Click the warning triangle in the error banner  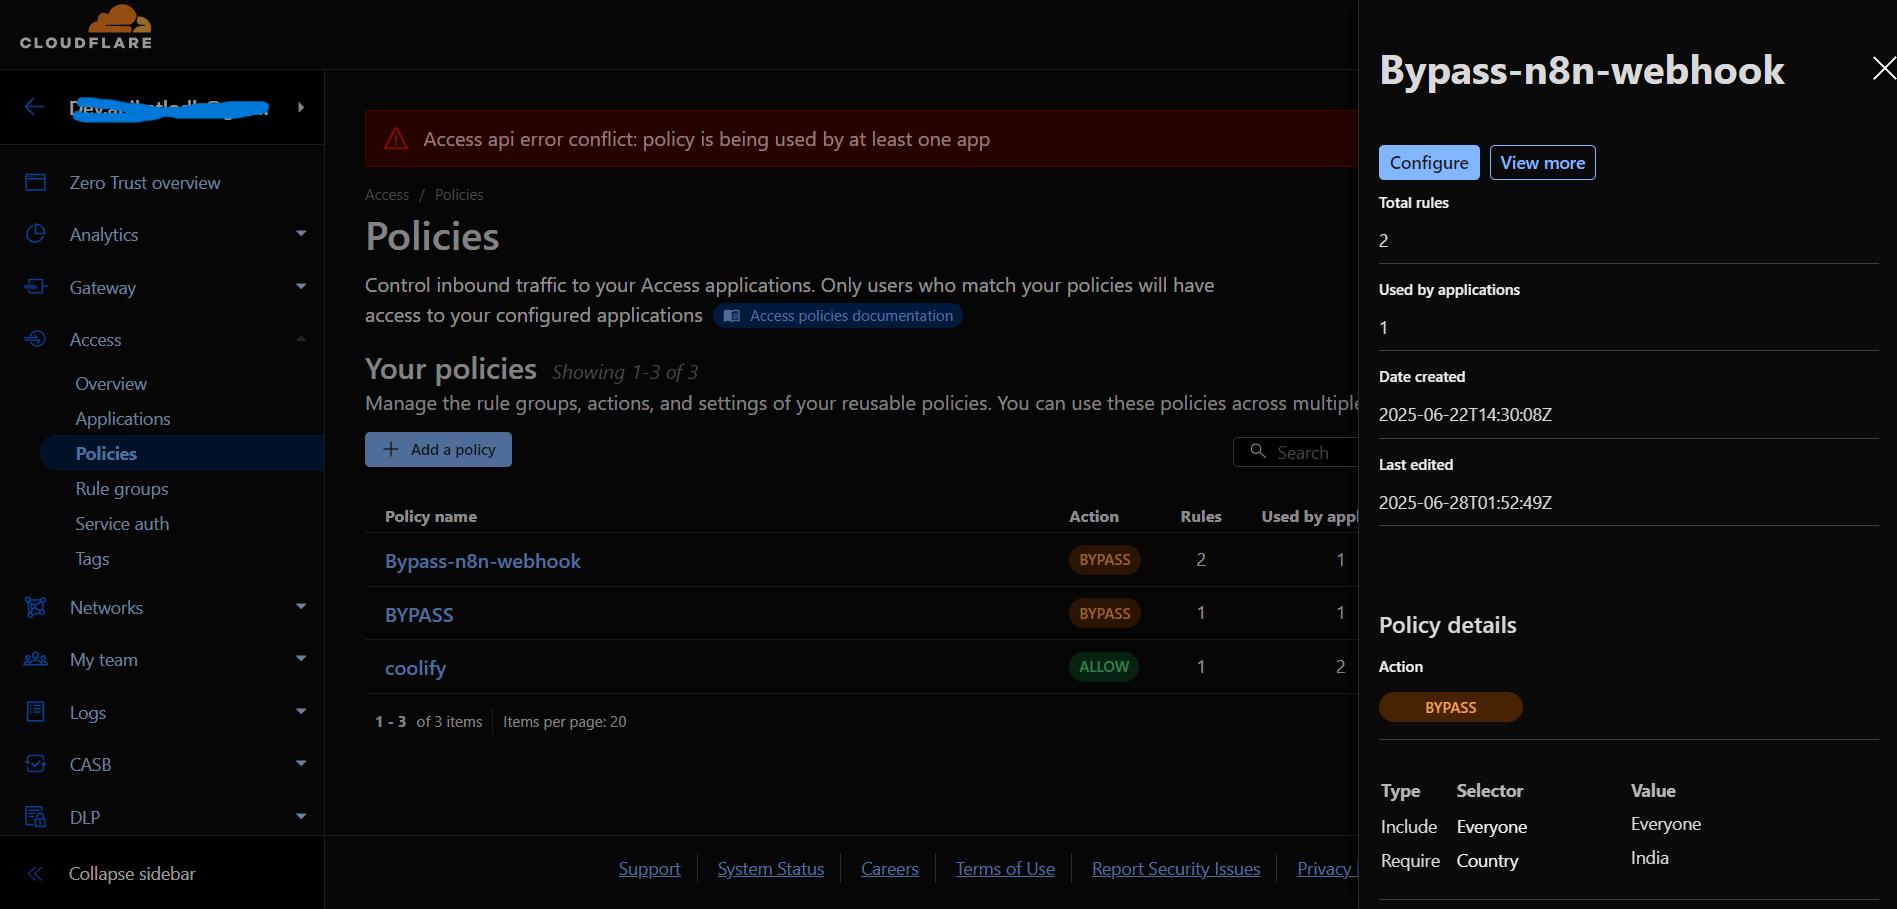click(396, 139)
